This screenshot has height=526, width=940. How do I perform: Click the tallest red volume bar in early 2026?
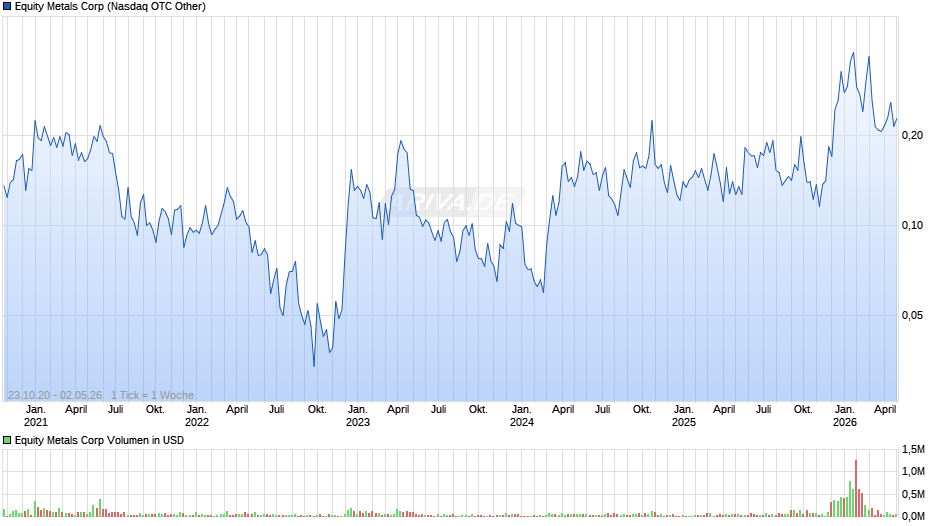tap(856, 488)
